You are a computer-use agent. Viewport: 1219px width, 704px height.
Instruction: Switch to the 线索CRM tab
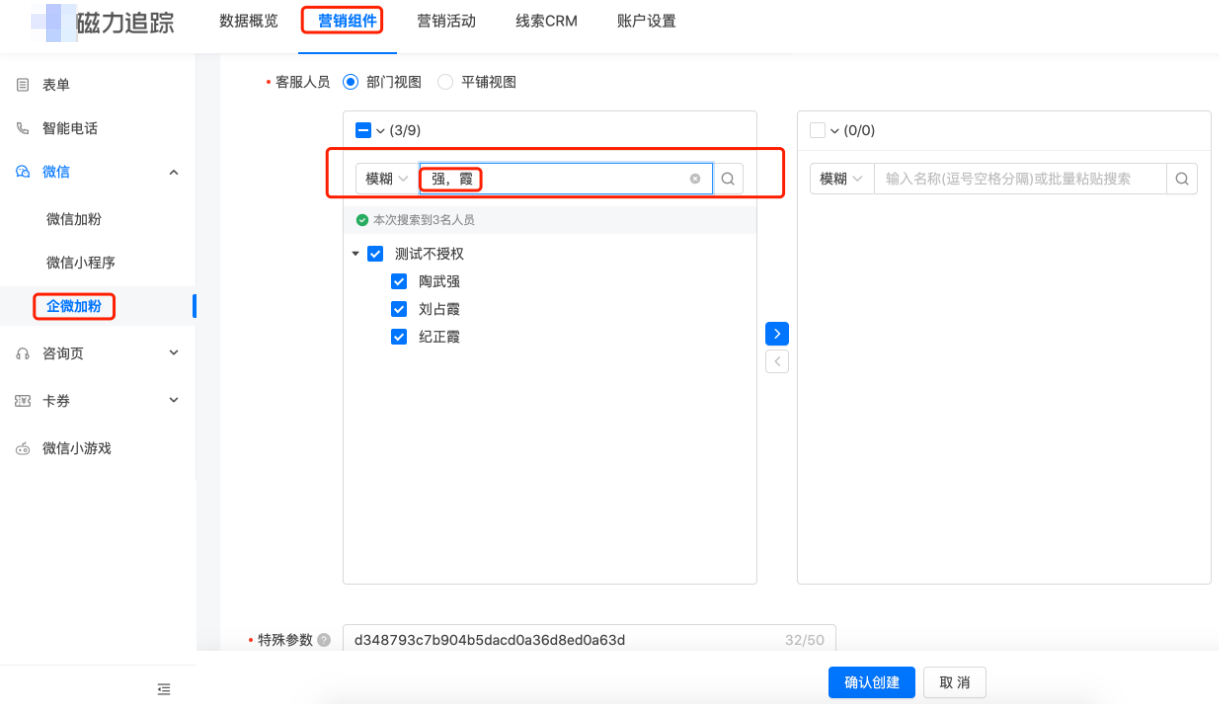point(545,20)
